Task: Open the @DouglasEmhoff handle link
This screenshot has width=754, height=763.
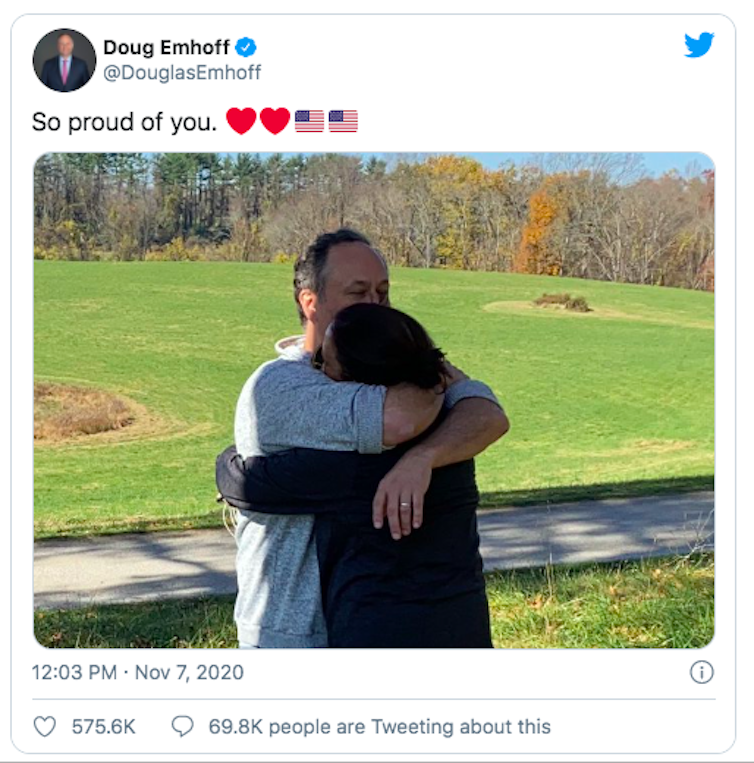Action: coord(182,72)
